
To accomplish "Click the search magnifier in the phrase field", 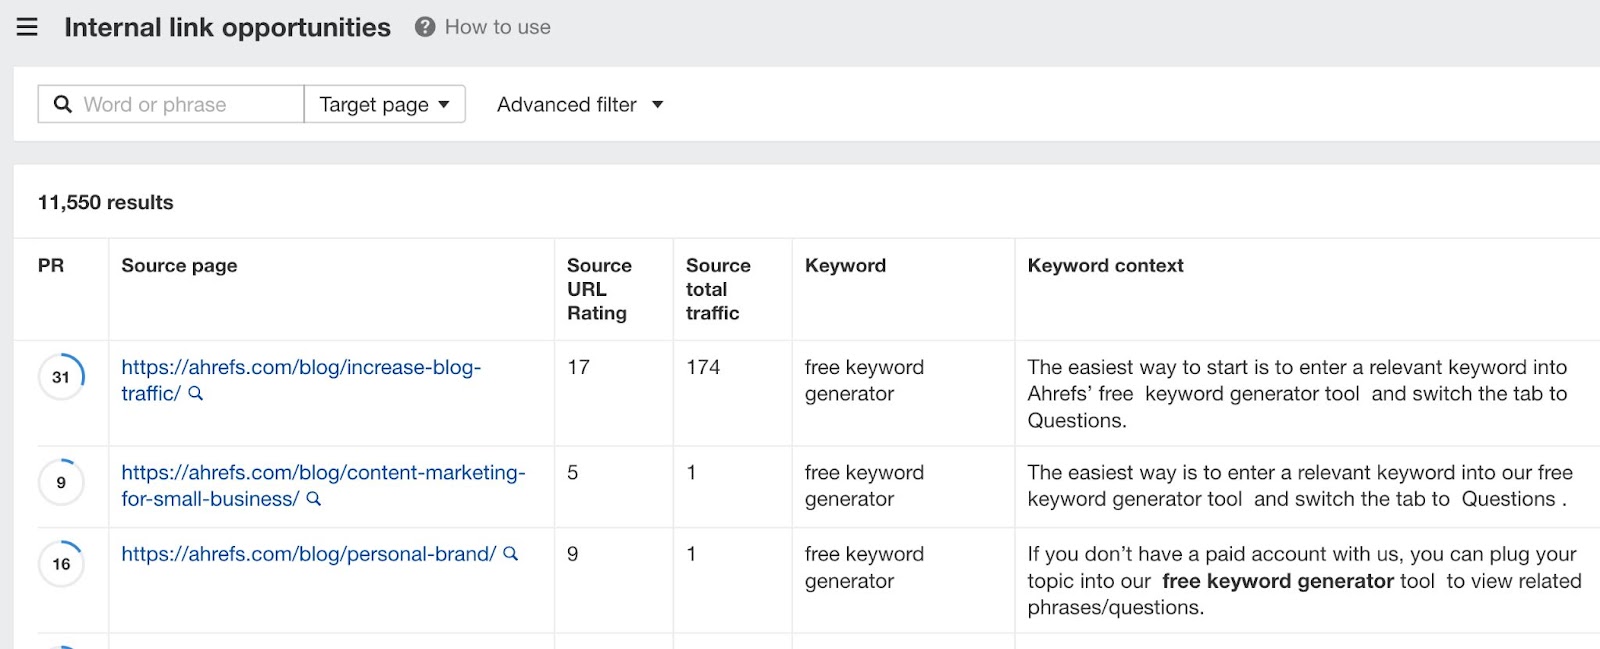I will (63, 104).
